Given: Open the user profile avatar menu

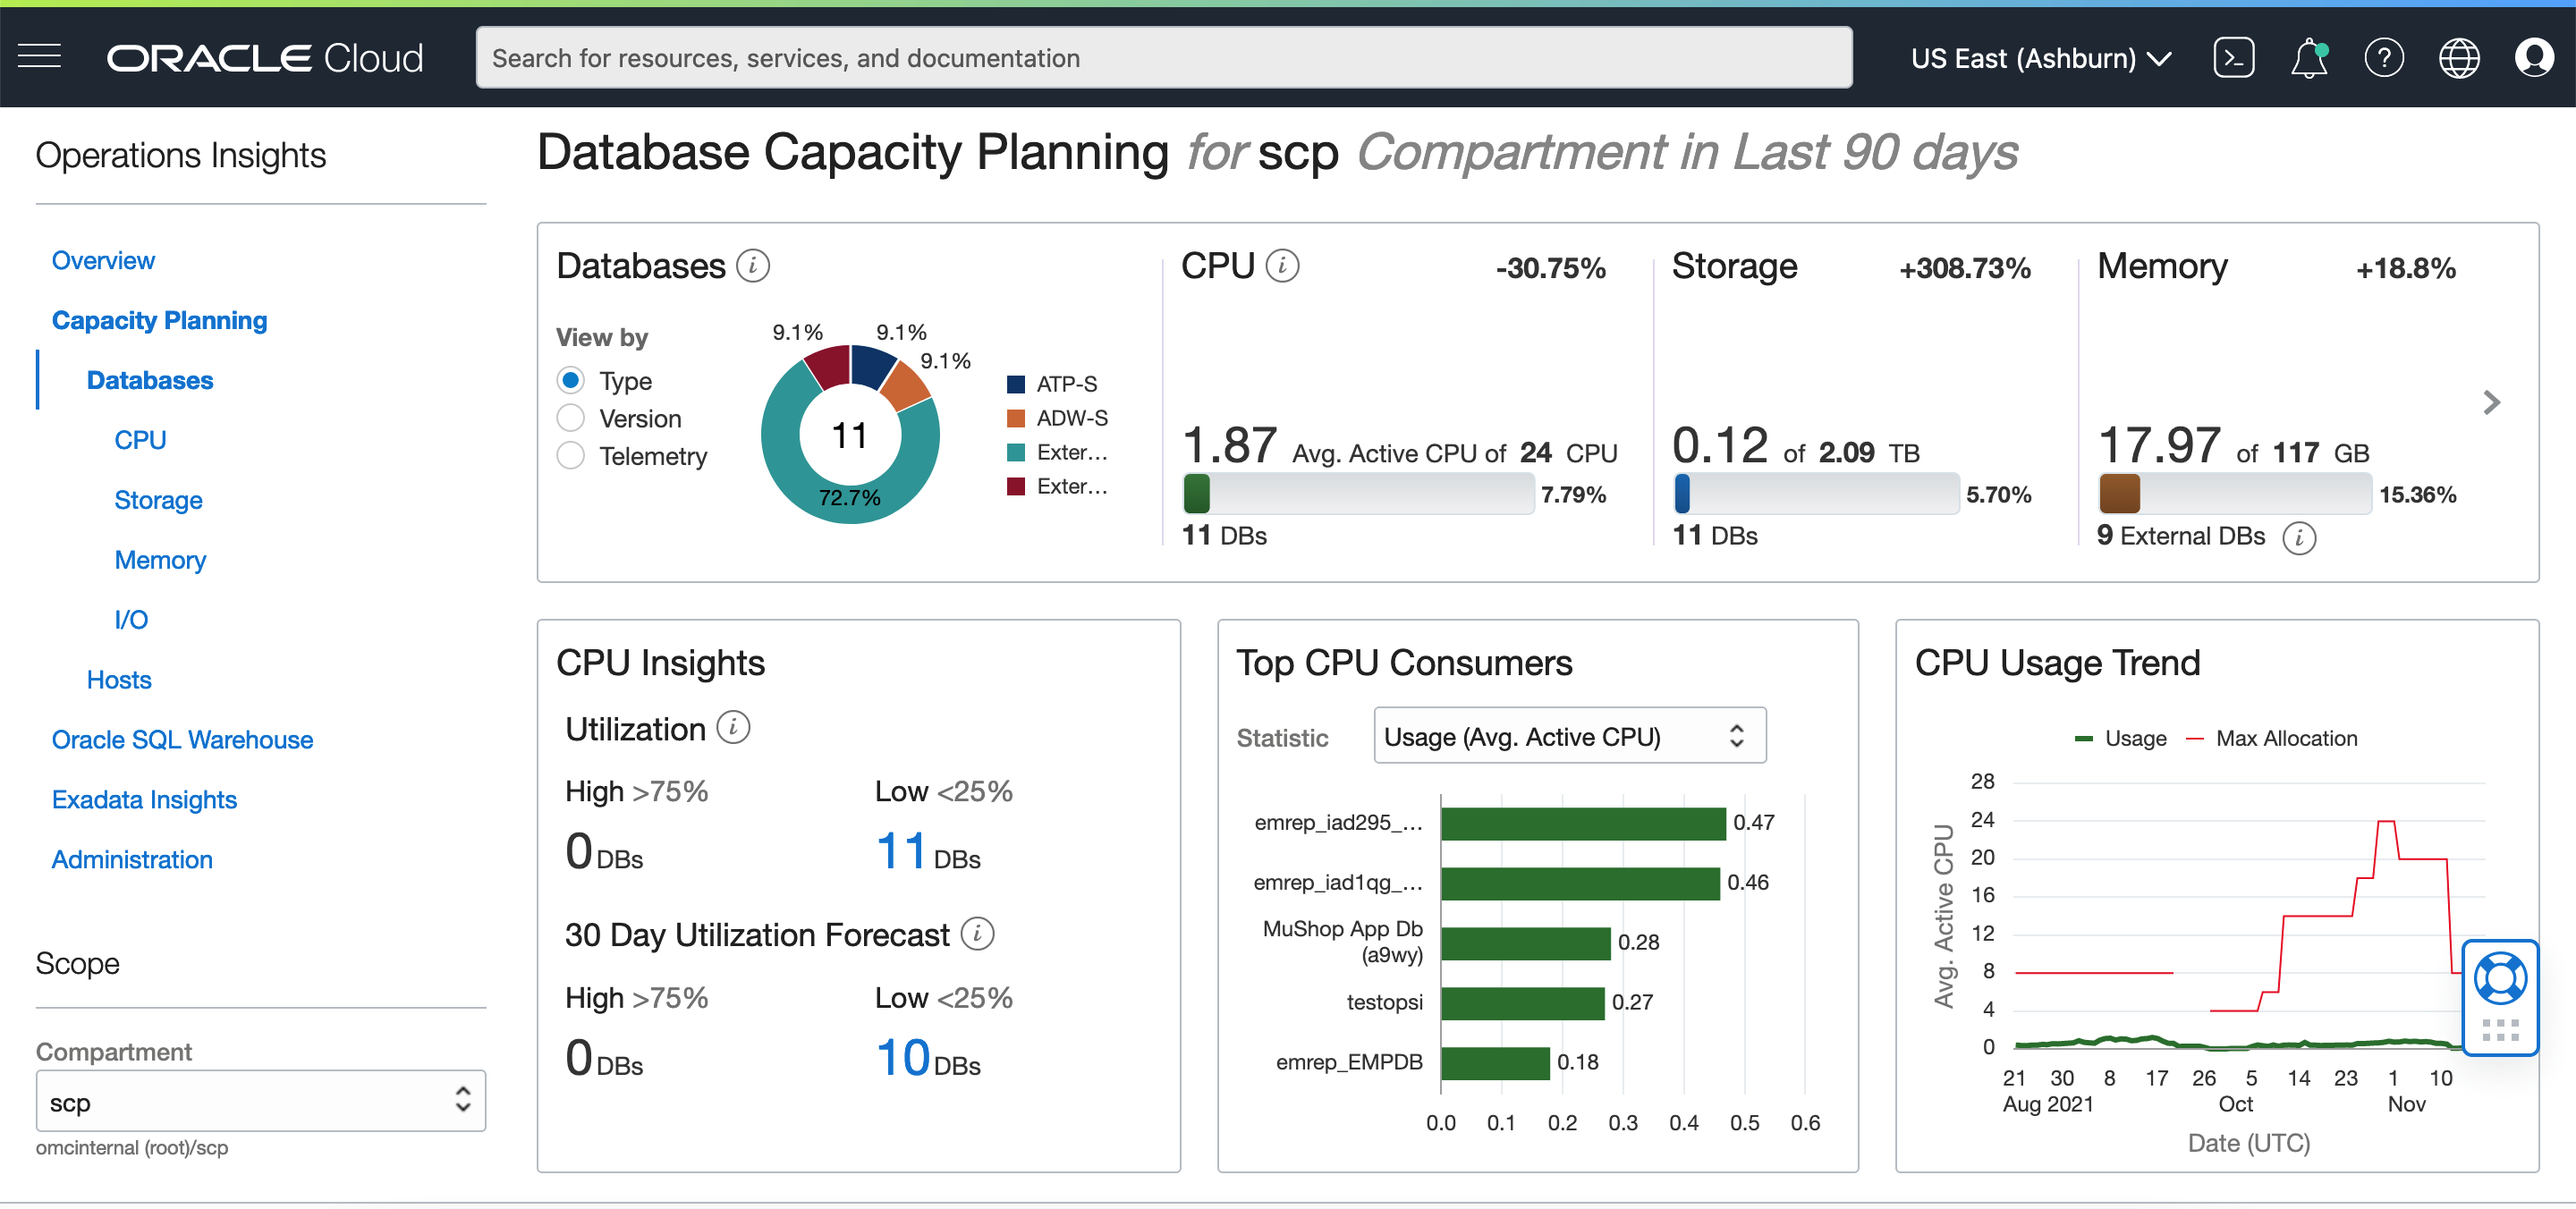Looking at the screenshot, I should tap(2533, 58).
